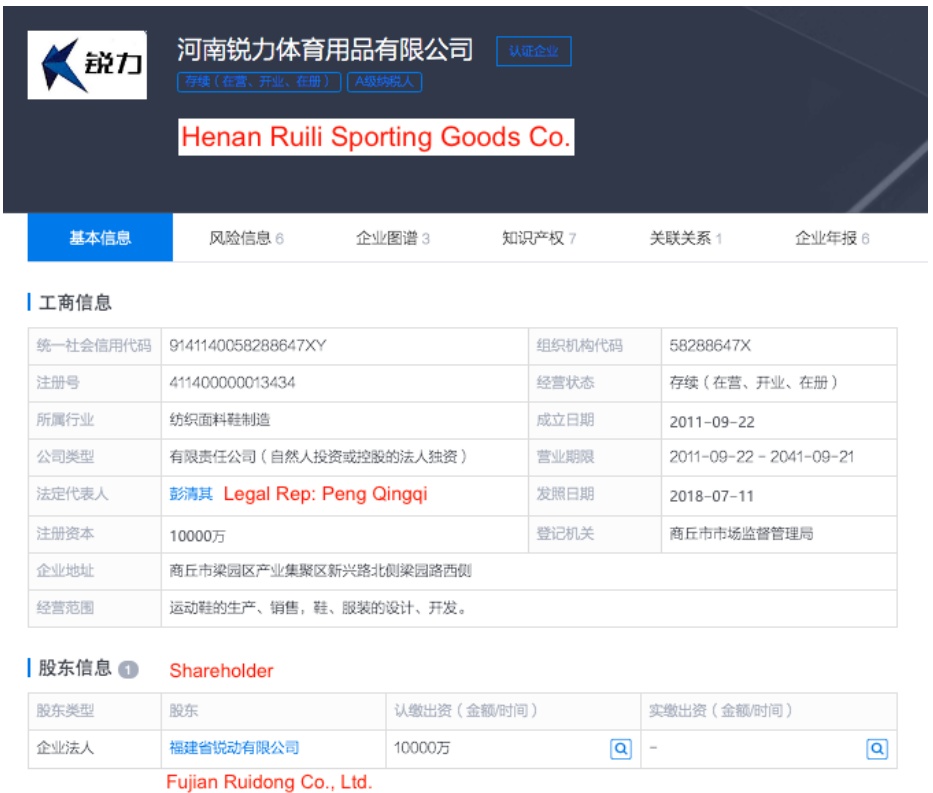Open legal representative 彭清其 link
933x793 pixels.
click(191, 494)
